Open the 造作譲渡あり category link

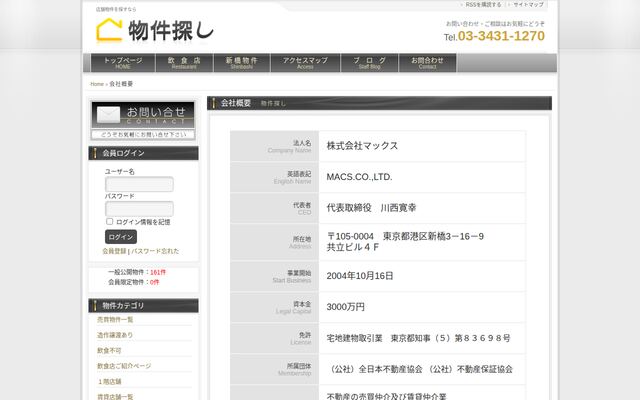[x=115, y=335]
